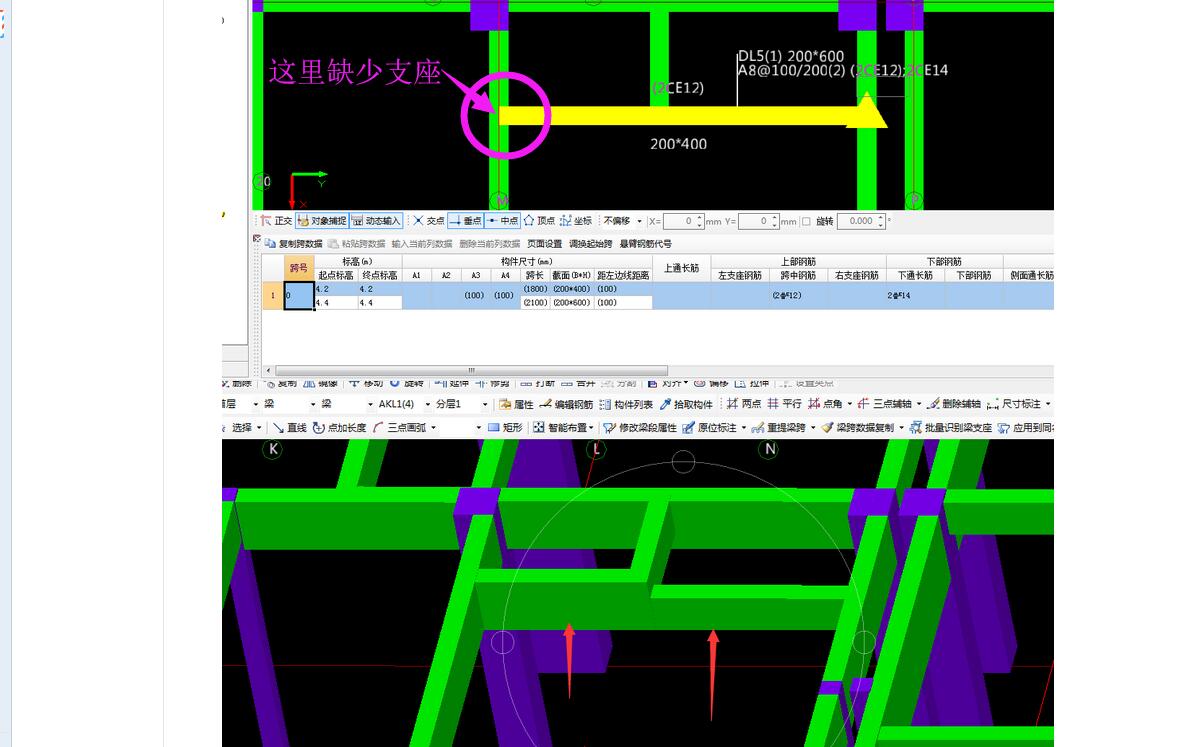Toggle 中点 midpoint snap
Viewport: 1191px width, 747px height.
tap(502, 221)
